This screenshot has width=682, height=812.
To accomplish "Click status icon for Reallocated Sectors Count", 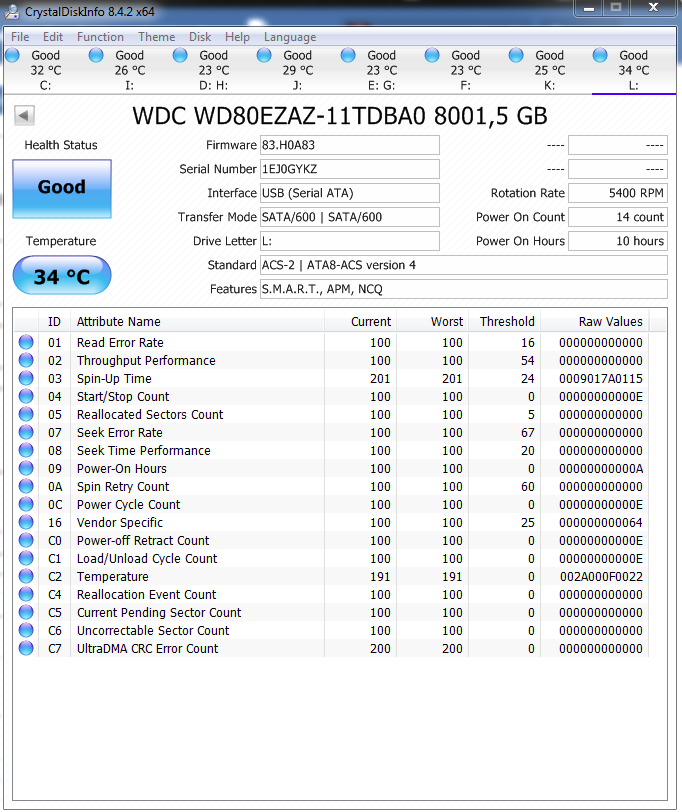I will (26, 414).
